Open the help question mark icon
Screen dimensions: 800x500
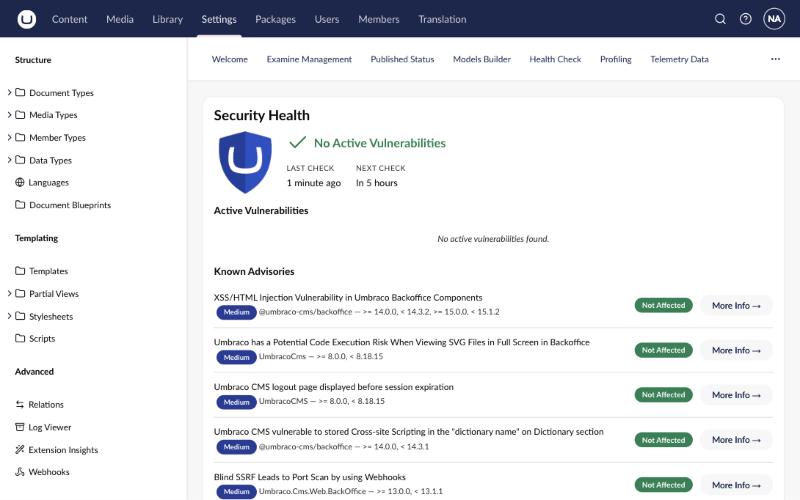(x=745, y=19)
